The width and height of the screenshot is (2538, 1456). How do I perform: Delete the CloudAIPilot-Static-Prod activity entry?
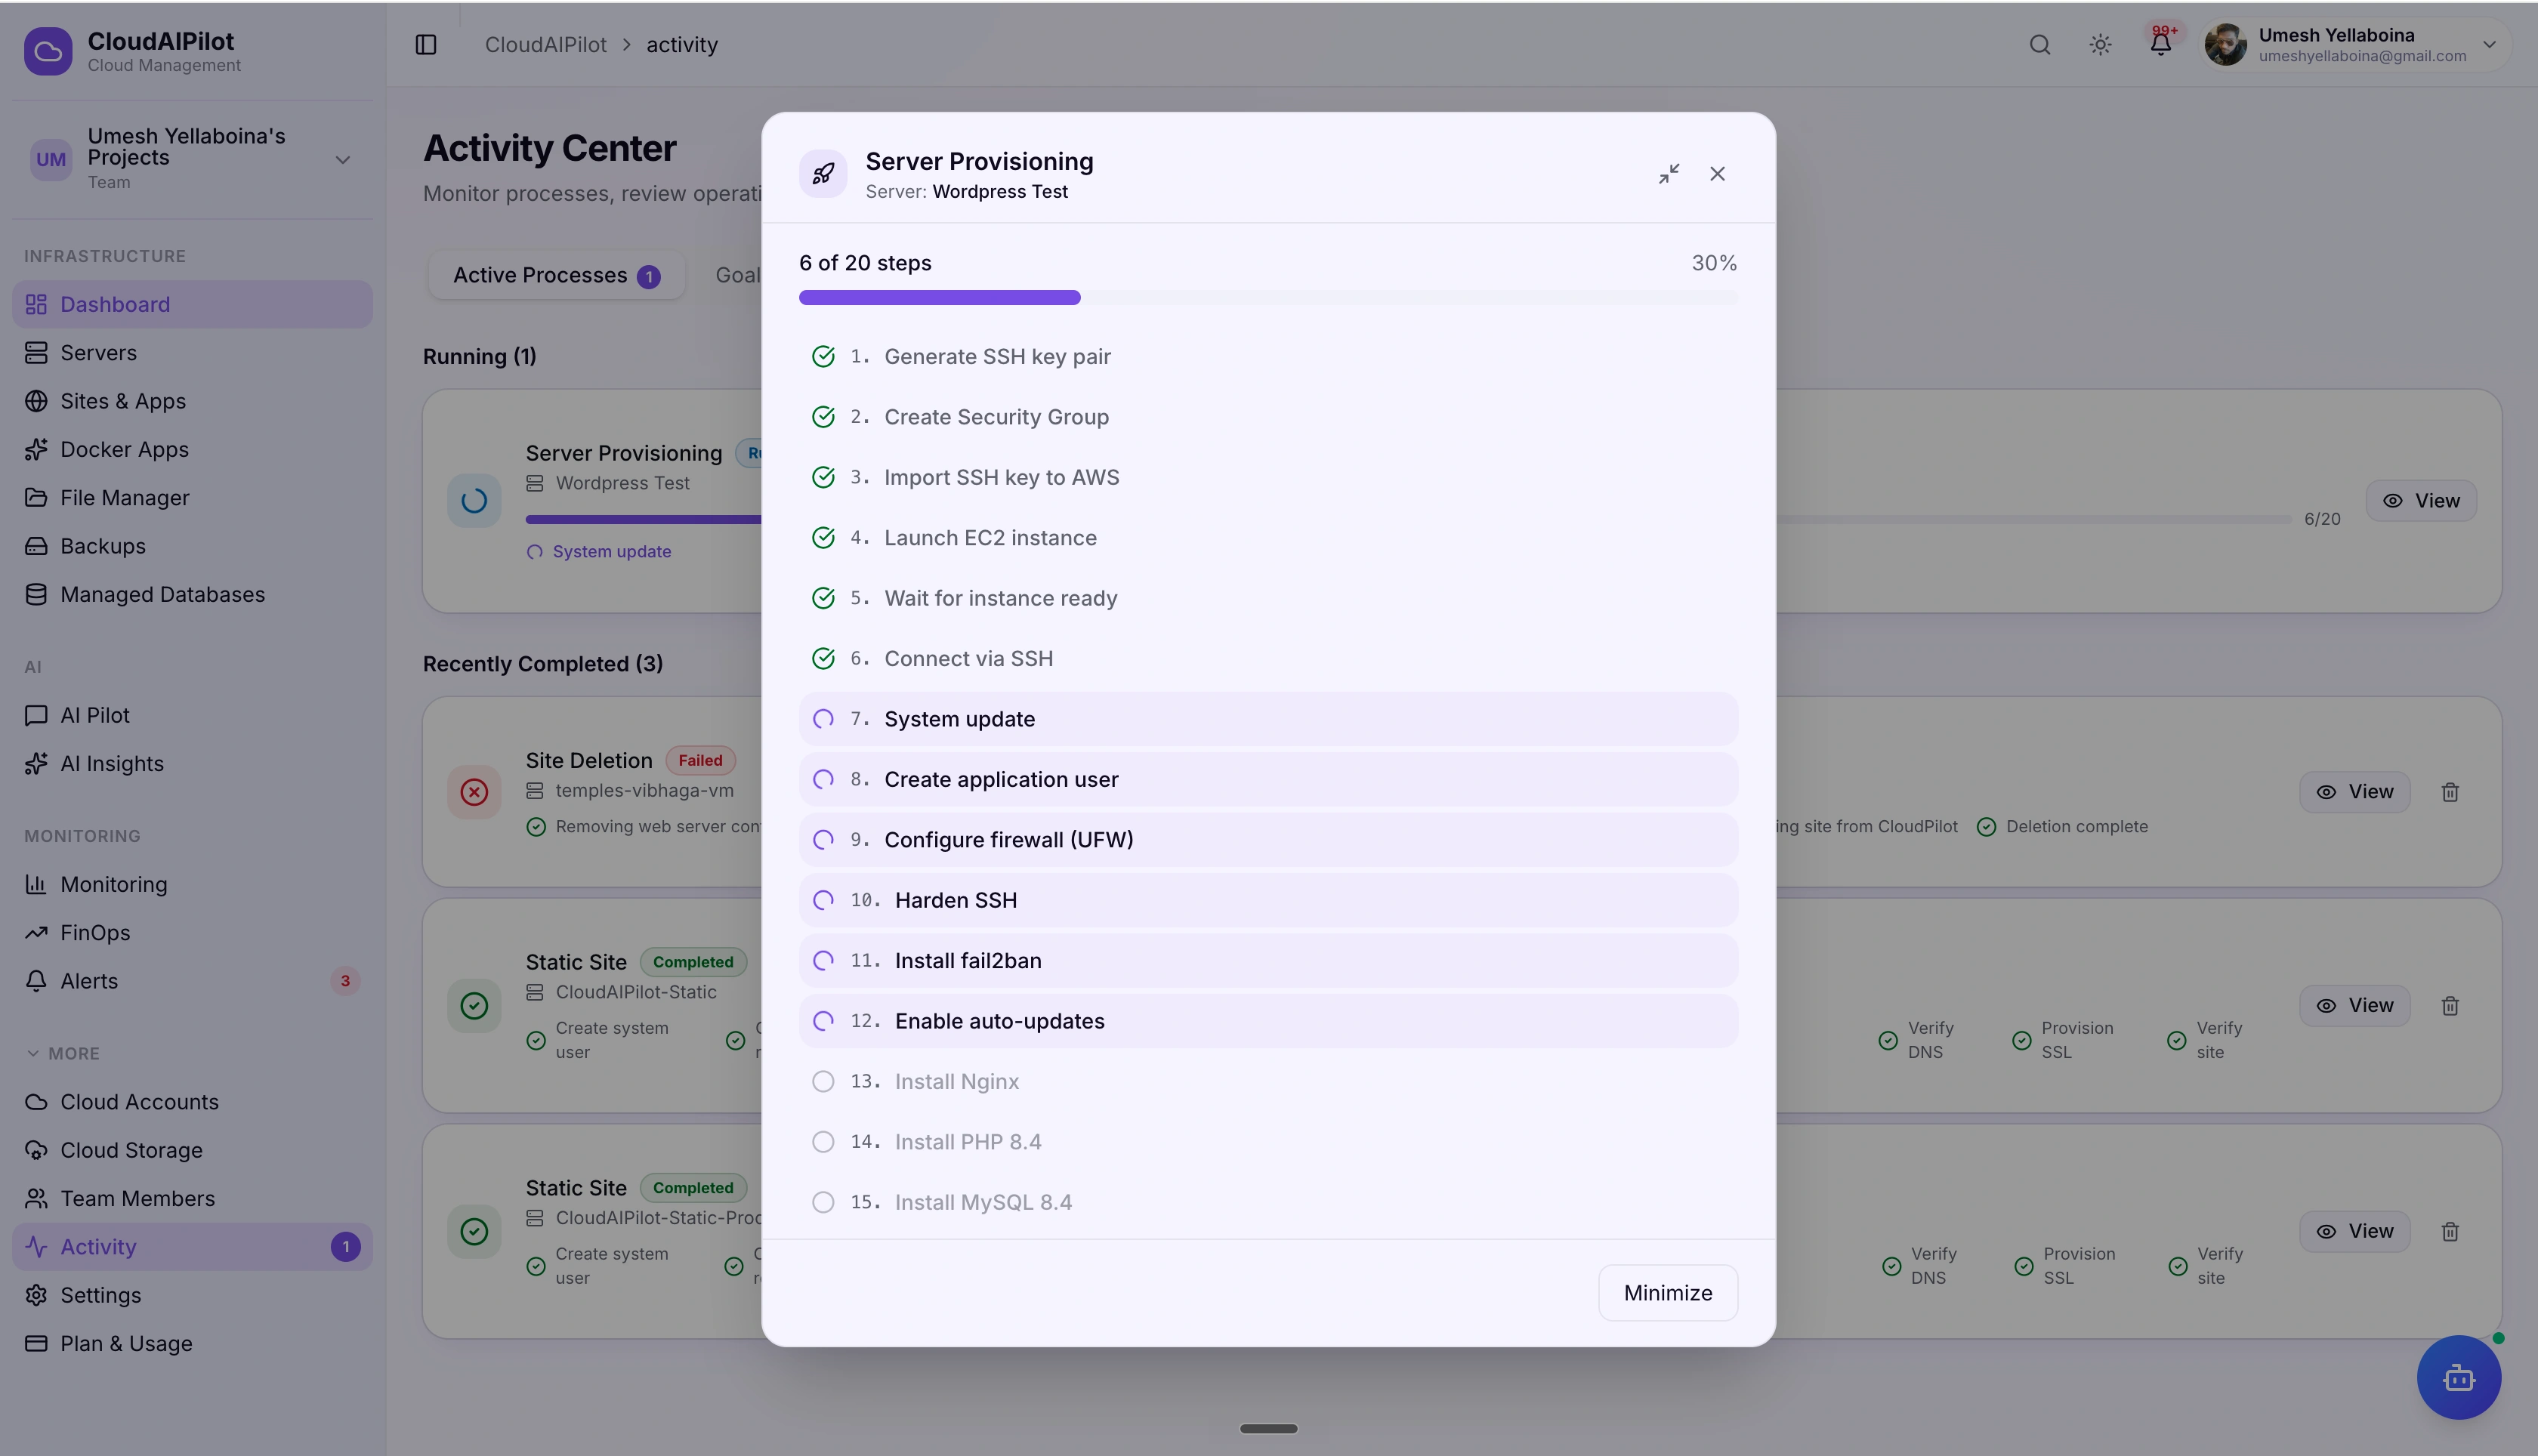tap(2450, 1232)
